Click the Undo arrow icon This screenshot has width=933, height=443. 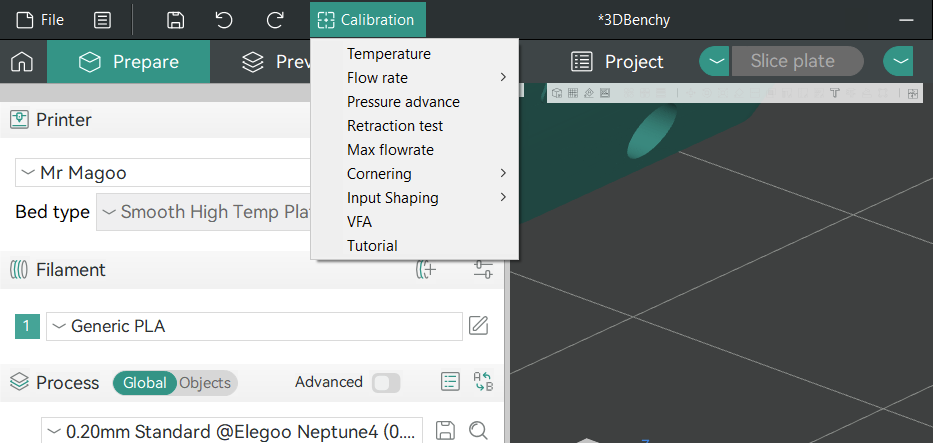225,20
